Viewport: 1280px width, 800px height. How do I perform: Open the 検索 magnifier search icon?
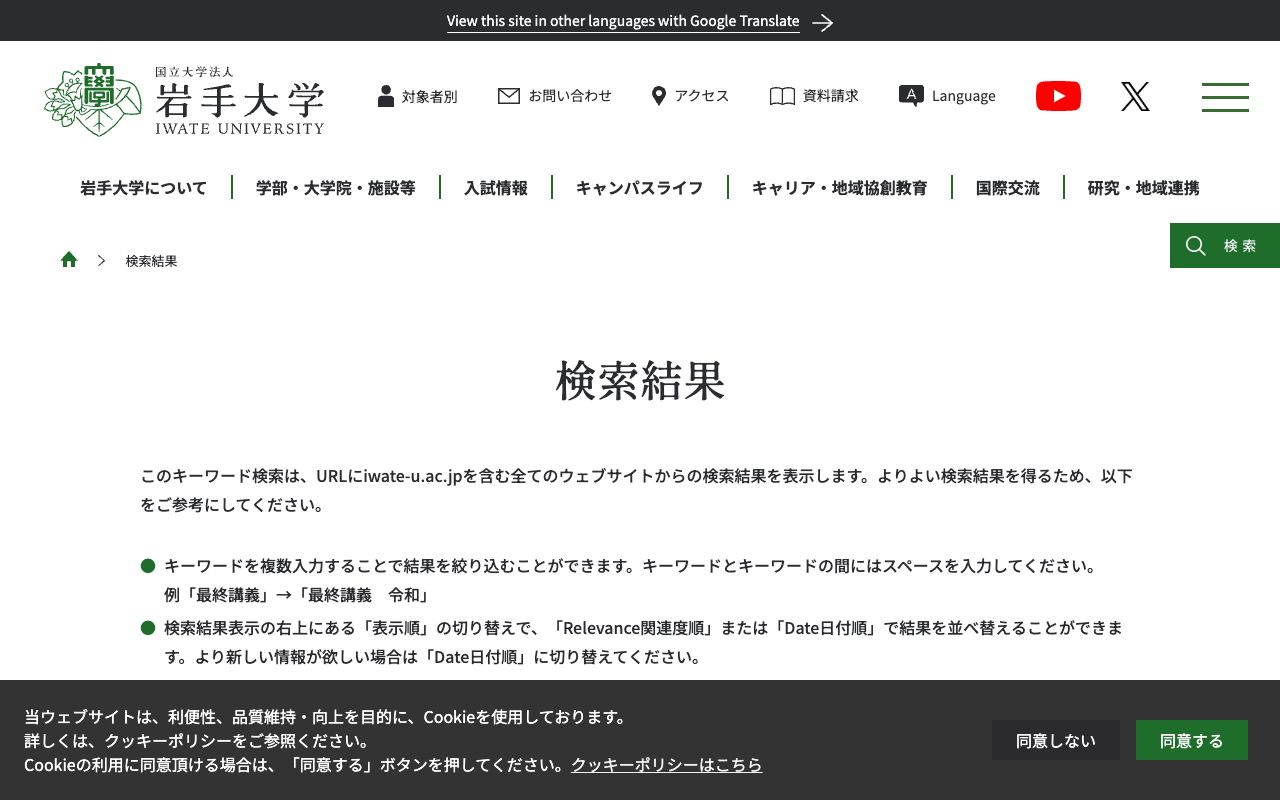click(1196, 245)
